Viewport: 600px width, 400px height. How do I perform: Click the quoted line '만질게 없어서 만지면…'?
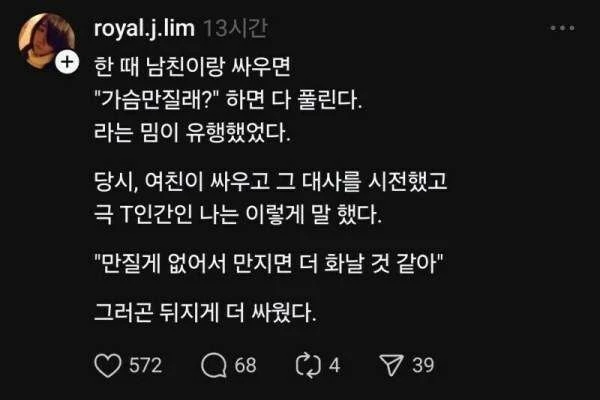point(268,264)
